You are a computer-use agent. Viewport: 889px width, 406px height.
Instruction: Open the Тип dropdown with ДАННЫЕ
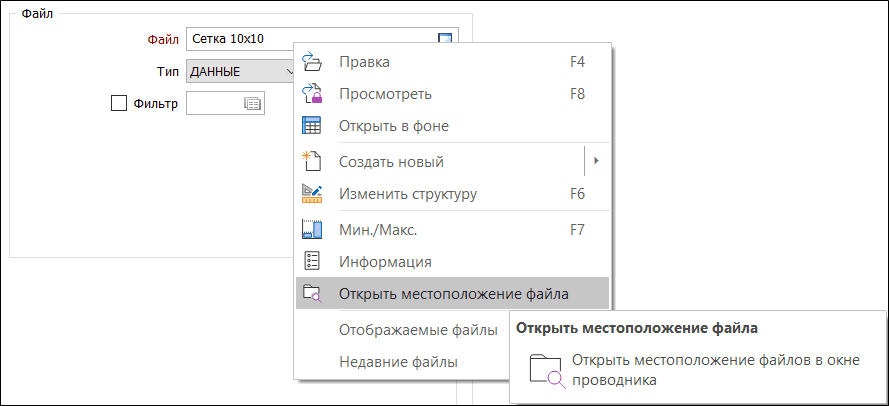tap(242, 72)
